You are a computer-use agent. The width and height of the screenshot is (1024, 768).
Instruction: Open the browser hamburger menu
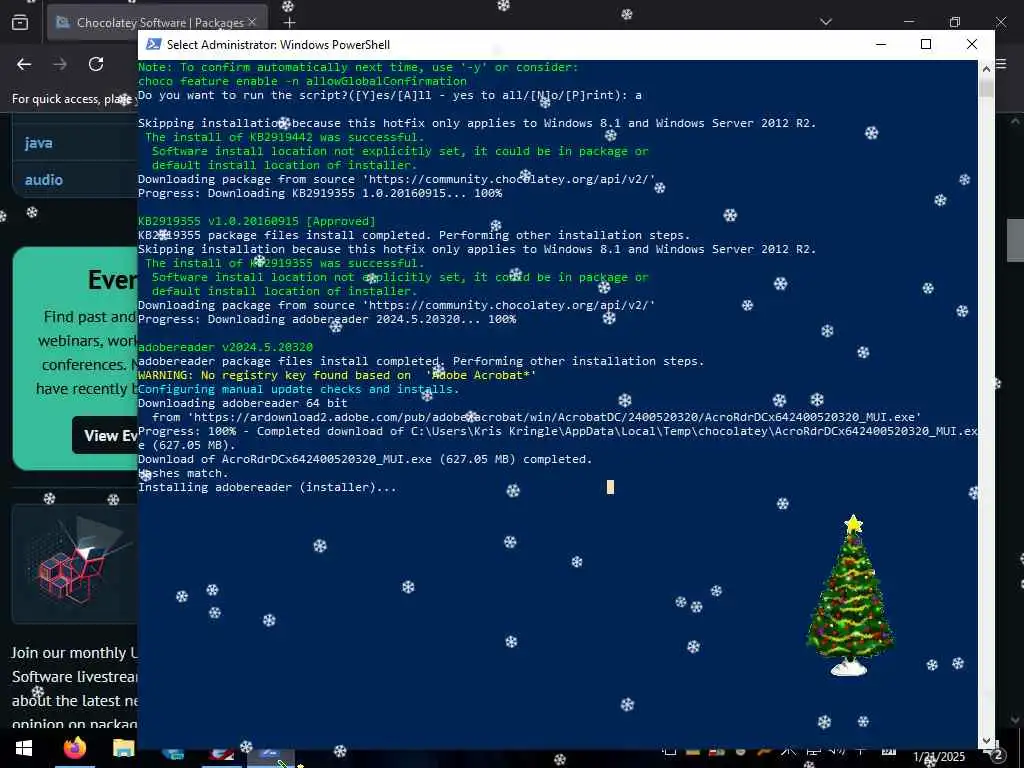click(x=1001, y=65)
